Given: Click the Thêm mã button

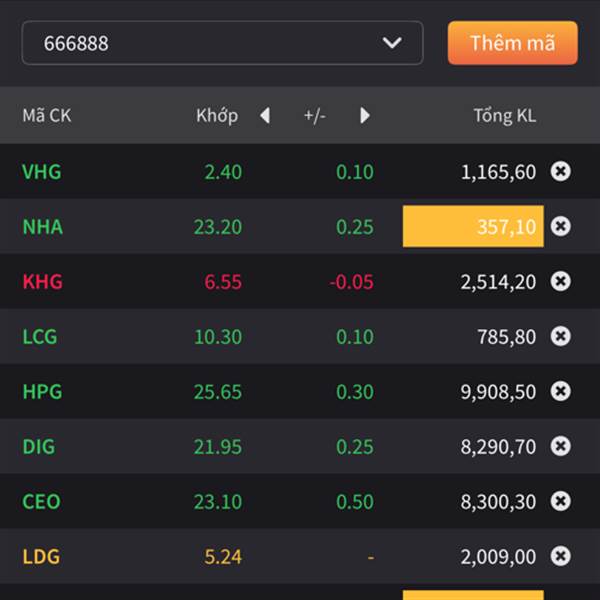Looking at the screenshot, I should pos(512,43).
